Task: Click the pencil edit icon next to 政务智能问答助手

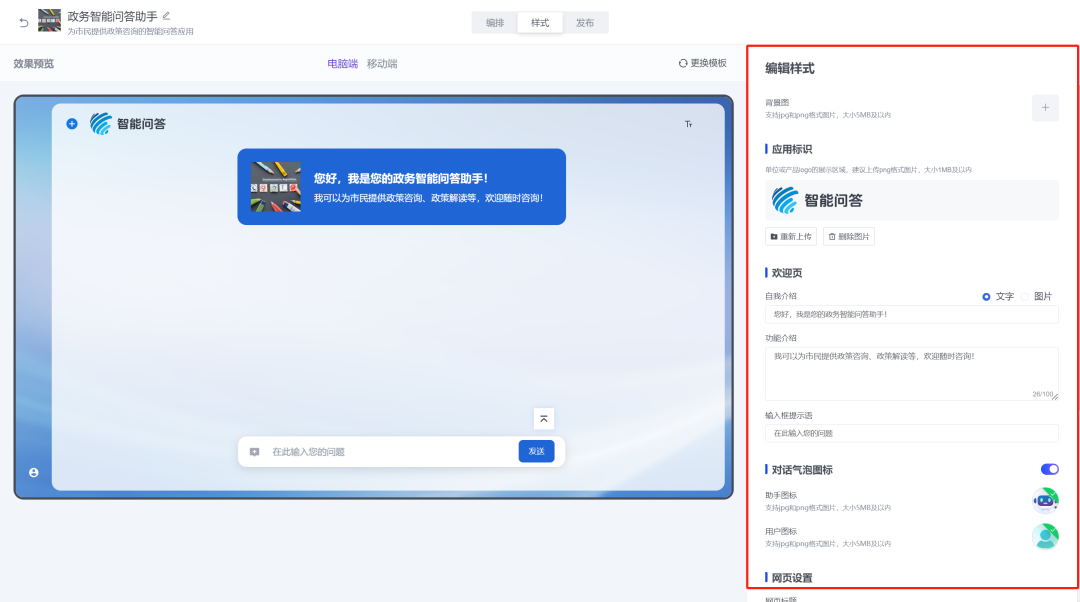Action: coord(166,16)
